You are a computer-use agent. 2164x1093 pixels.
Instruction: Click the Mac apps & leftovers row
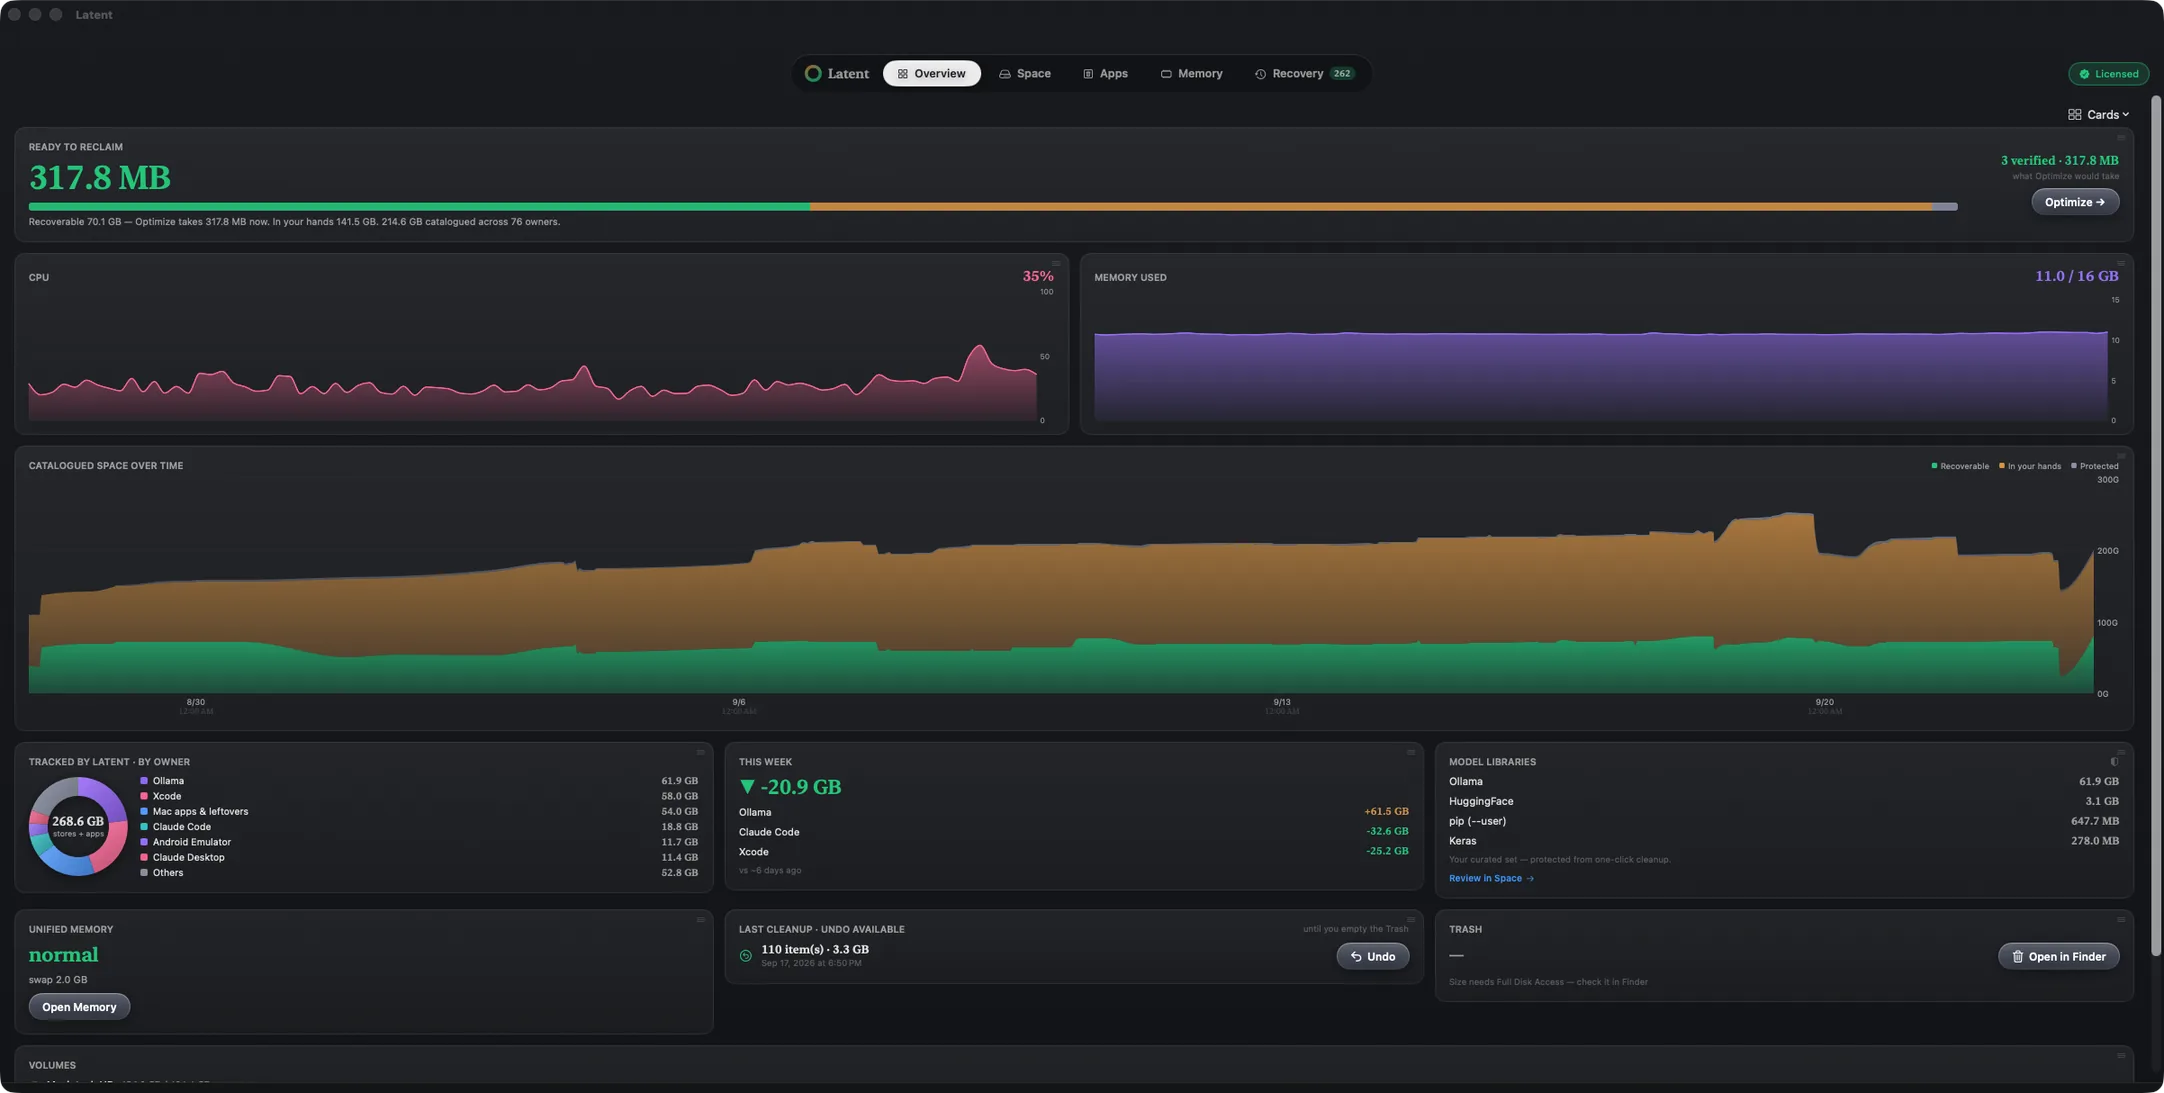[x=419, y=812]
